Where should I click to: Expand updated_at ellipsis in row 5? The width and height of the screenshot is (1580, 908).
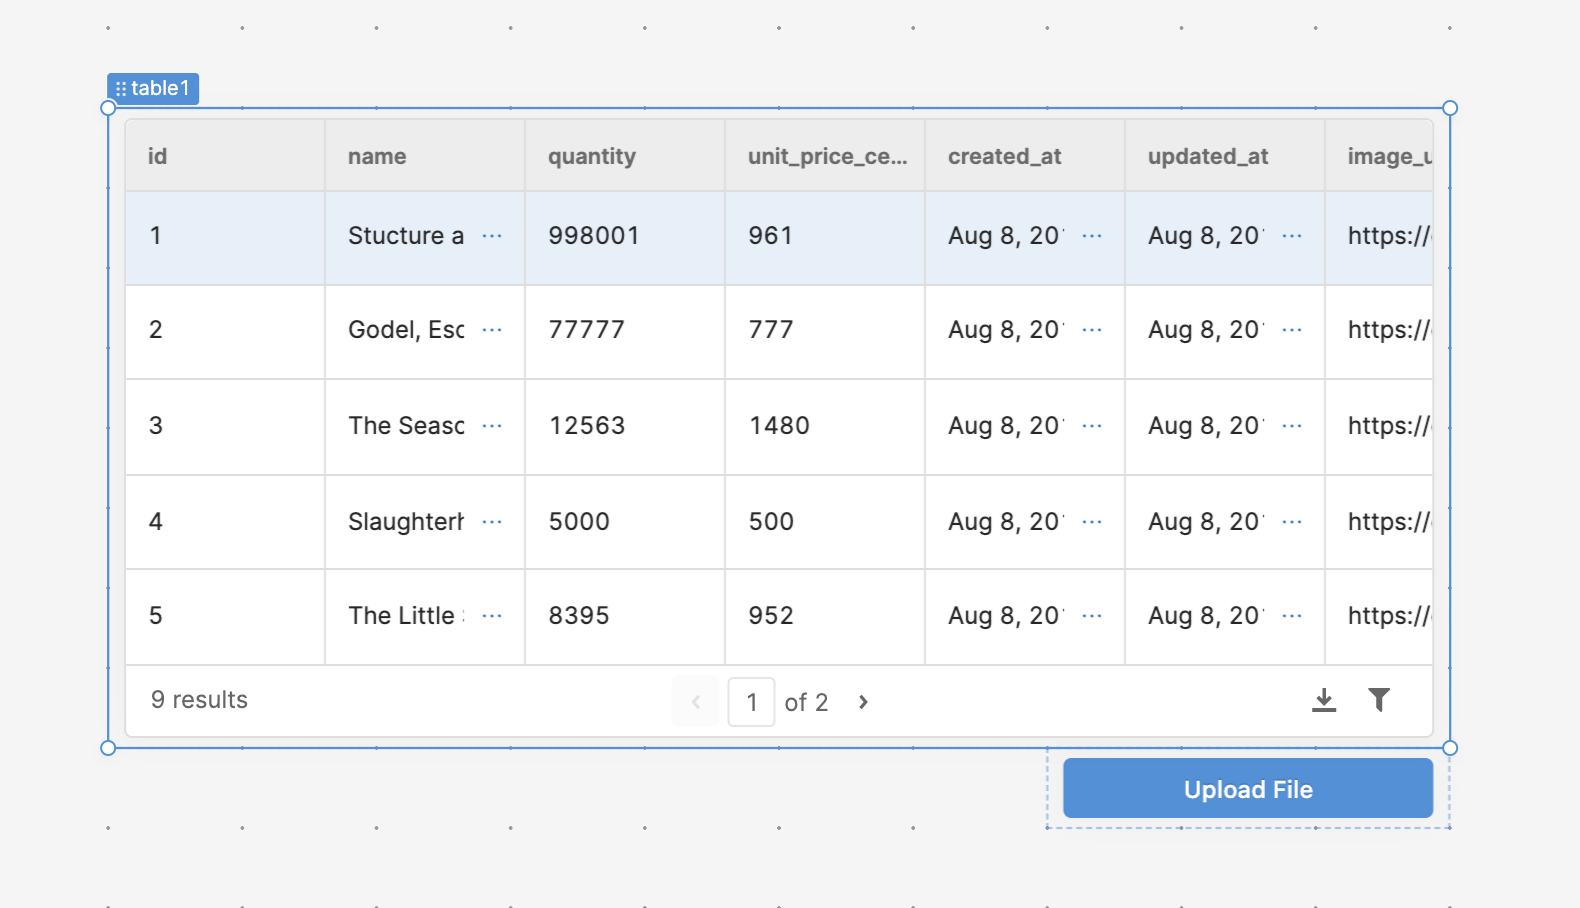click(1292, 616)
